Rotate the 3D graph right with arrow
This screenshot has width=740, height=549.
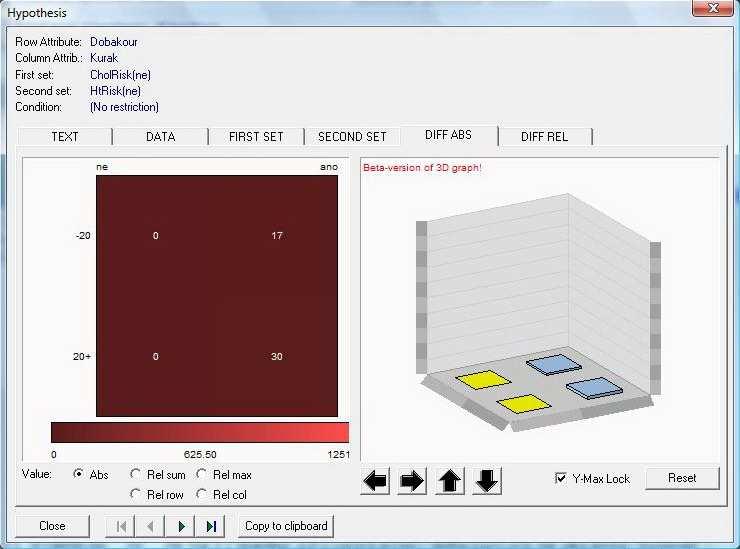coord(412,481)
